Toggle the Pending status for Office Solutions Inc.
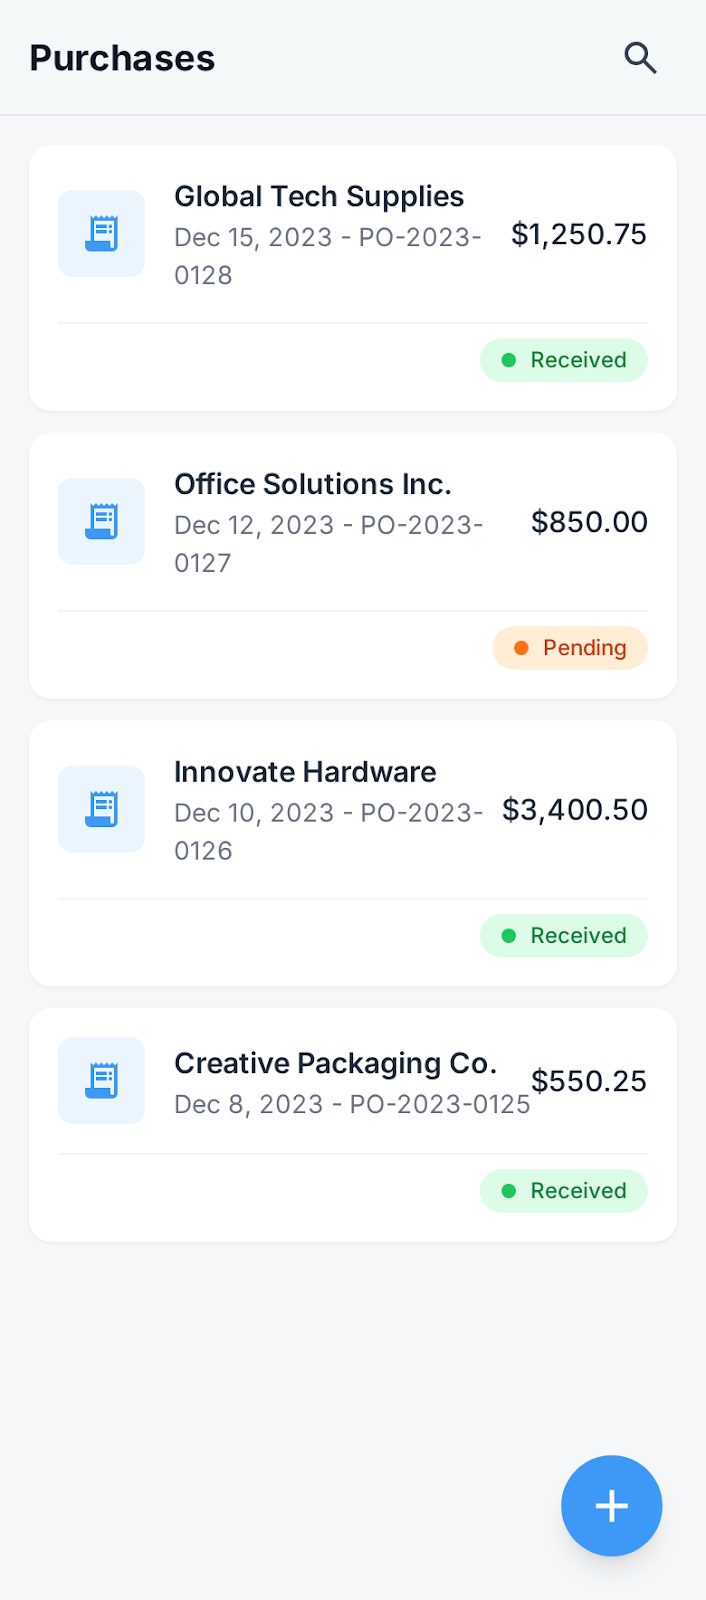This screenshot has height=1600, width=706. tap(570, 648)
